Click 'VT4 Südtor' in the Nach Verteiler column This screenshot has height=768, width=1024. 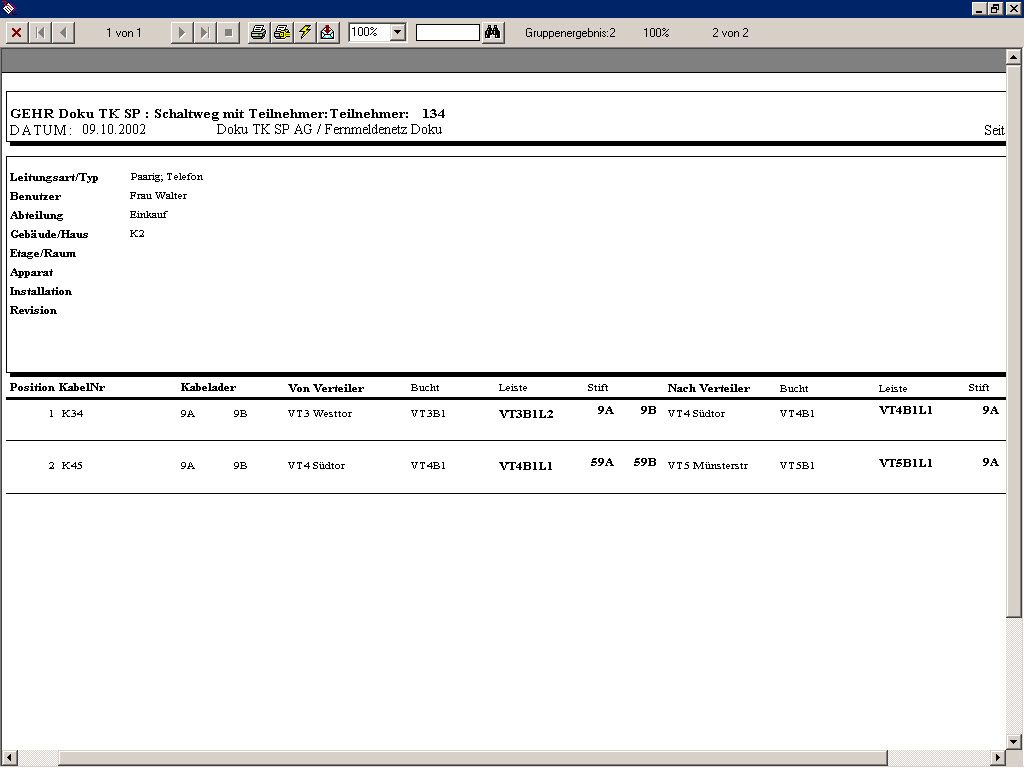(x=696, y=413)
